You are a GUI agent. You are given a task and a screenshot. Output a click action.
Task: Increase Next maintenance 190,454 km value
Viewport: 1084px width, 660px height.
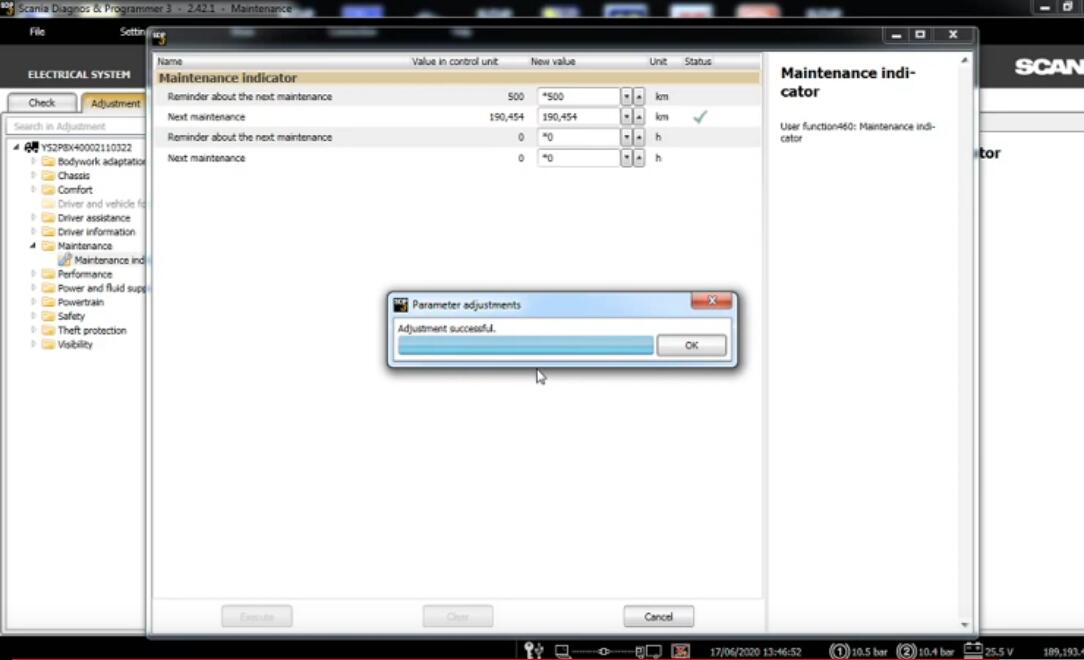[638, 117]
